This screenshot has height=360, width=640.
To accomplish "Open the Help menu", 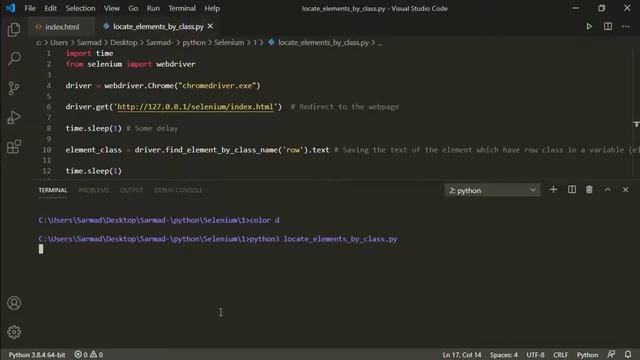I will [x=212, y=8].
